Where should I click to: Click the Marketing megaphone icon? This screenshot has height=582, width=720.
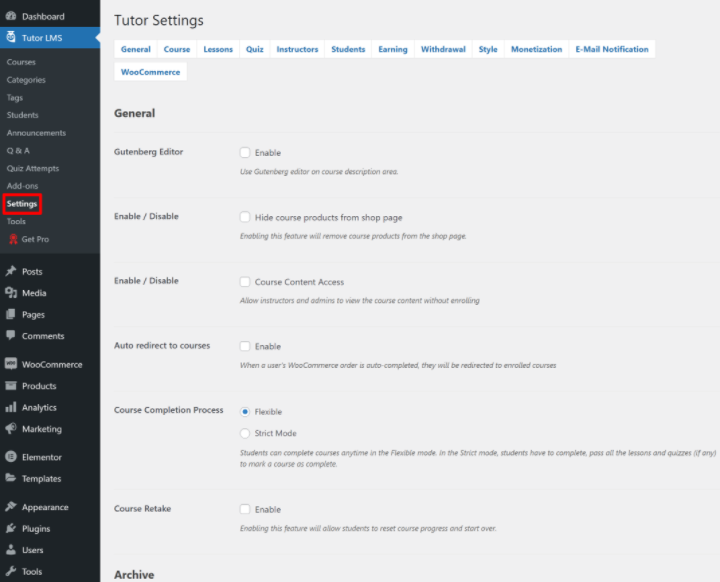pyautogui.click(x=10, y=429)
